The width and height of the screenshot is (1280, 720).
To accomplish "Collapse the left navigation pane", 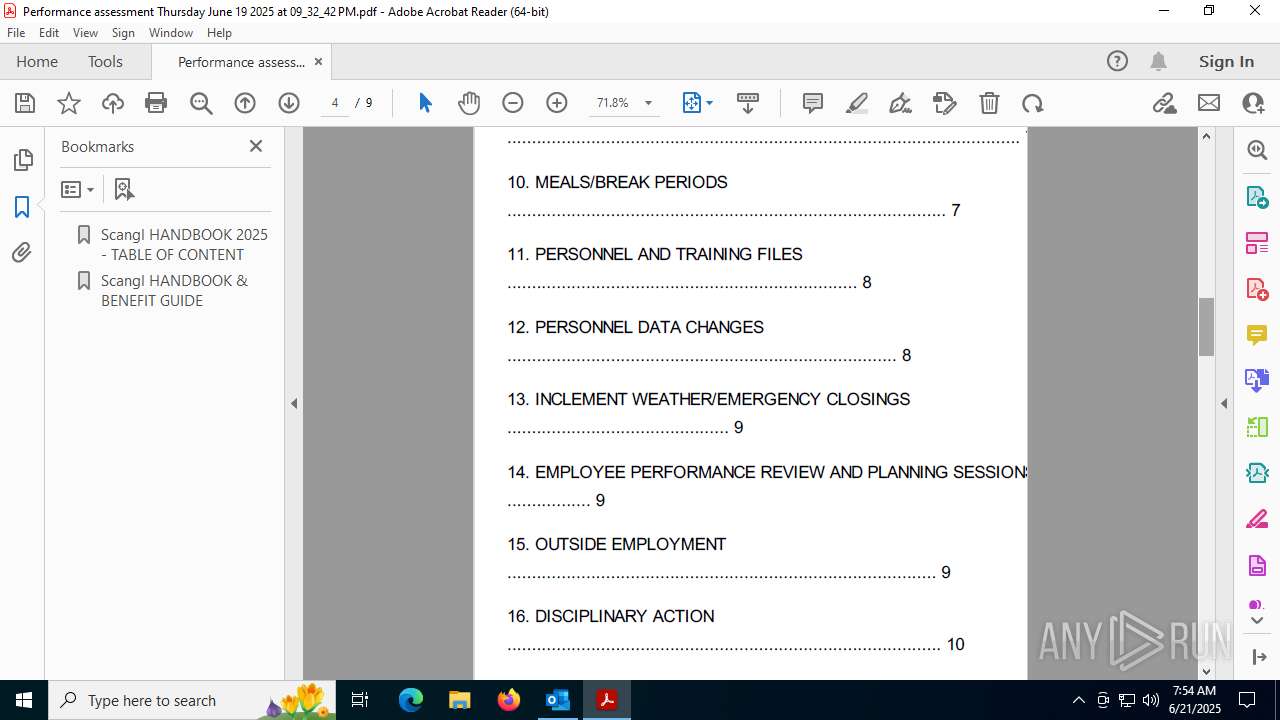I will pos(294,404).
